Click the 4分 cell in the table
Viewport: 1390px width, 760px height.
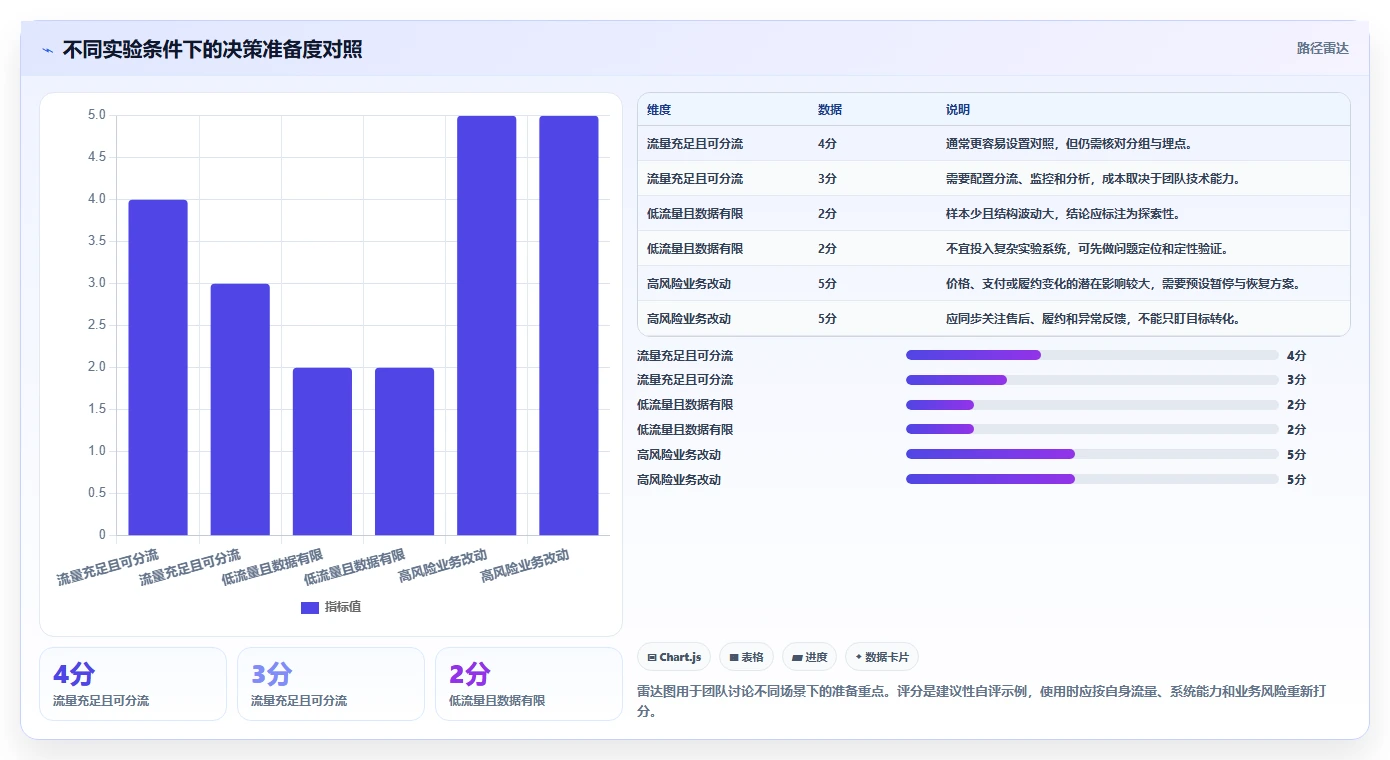tap(827, 144)
